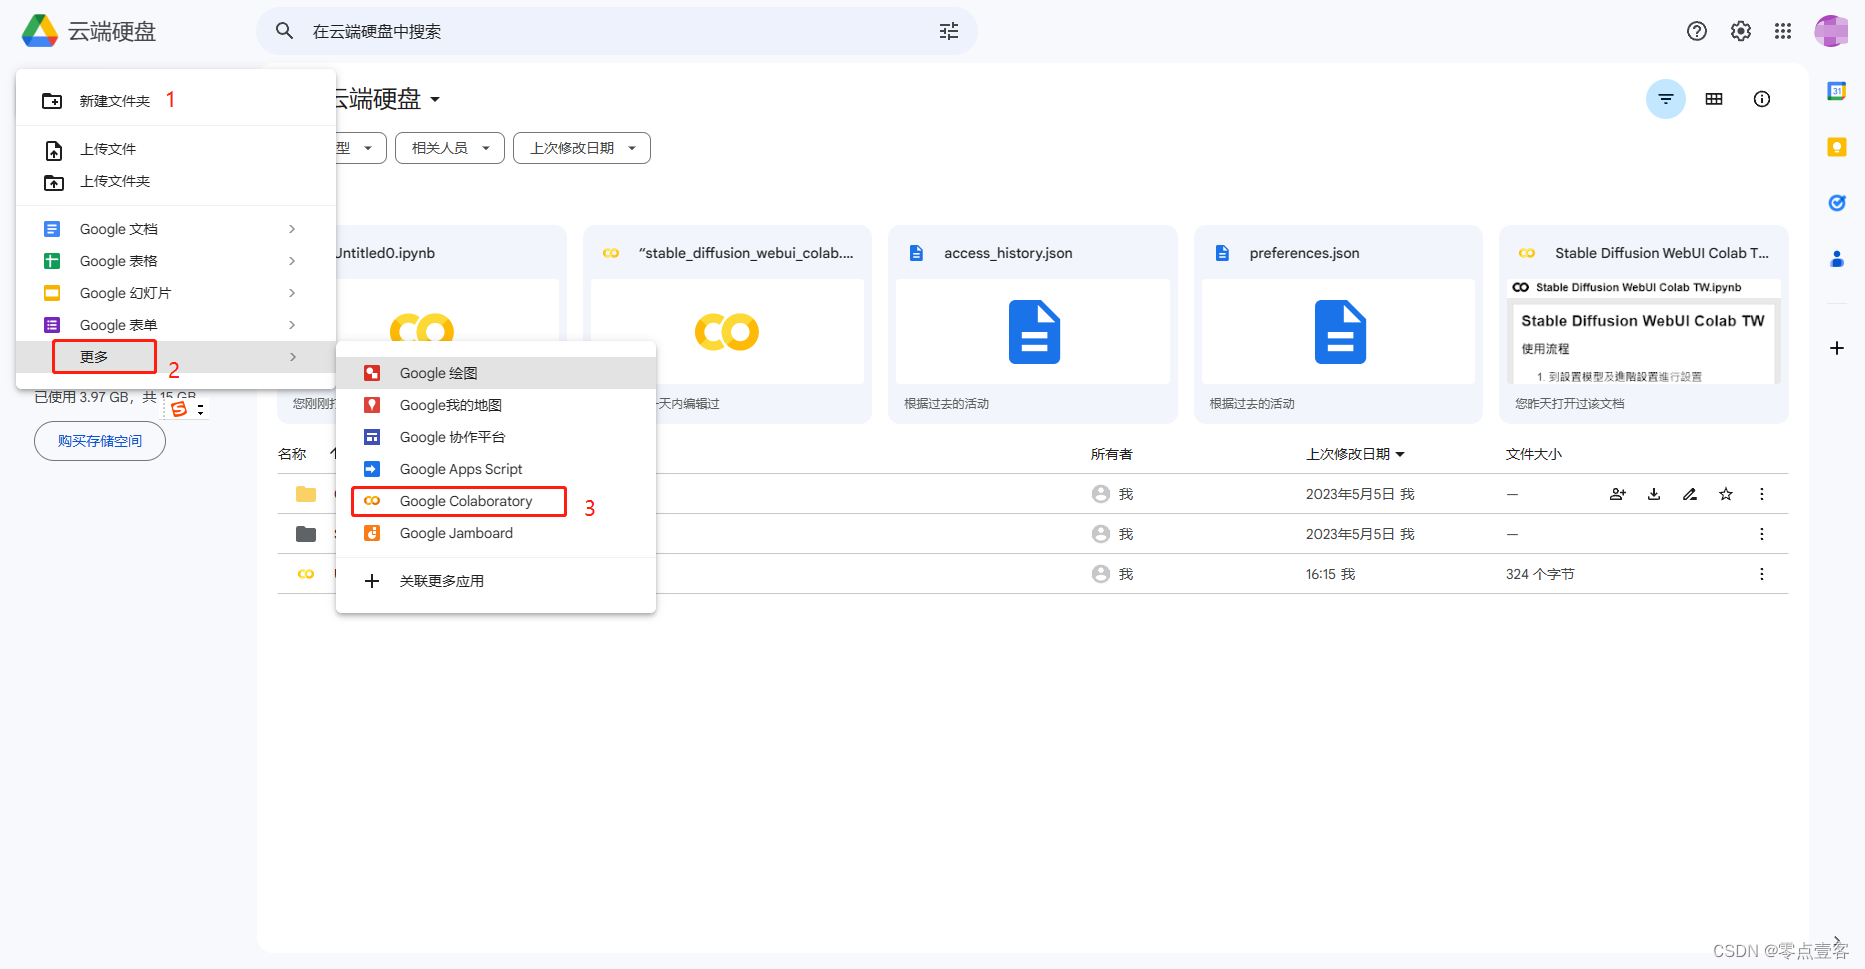
Task: Open the account avatar
Action: click(x=1831, y=31)
